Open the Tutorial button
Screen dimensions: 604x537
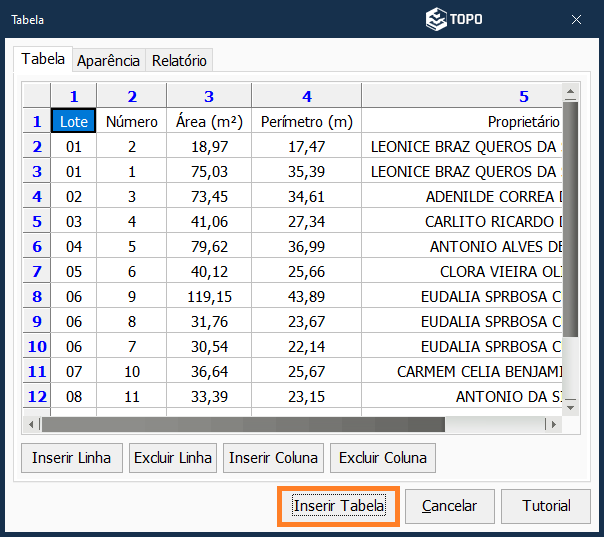546,506
